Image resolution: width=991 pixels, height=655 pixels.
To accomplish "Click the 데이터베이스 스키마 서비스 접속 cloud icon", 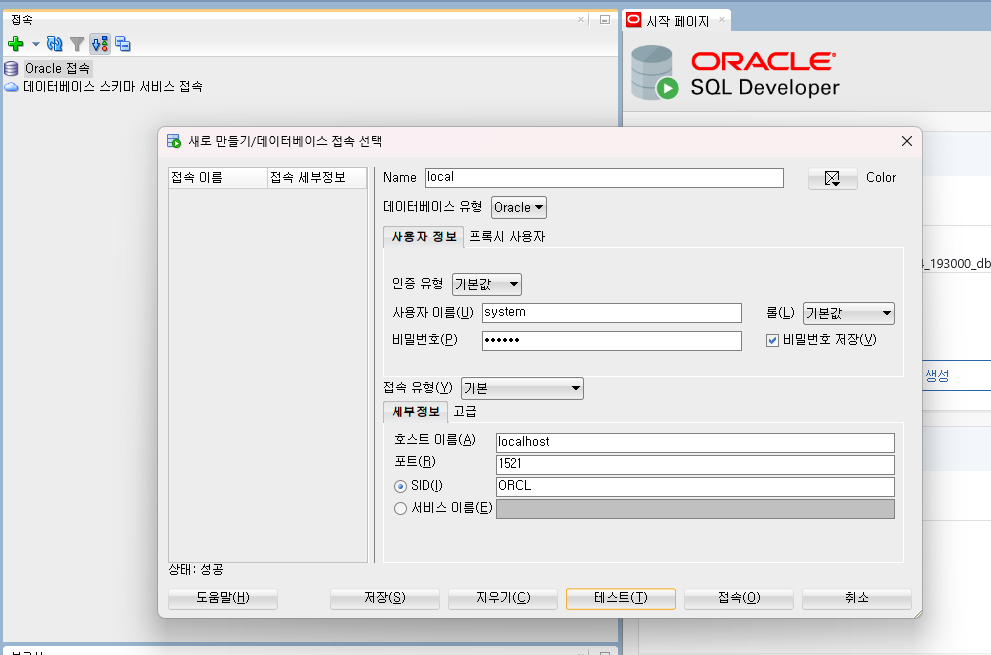I will coord(9,86).
